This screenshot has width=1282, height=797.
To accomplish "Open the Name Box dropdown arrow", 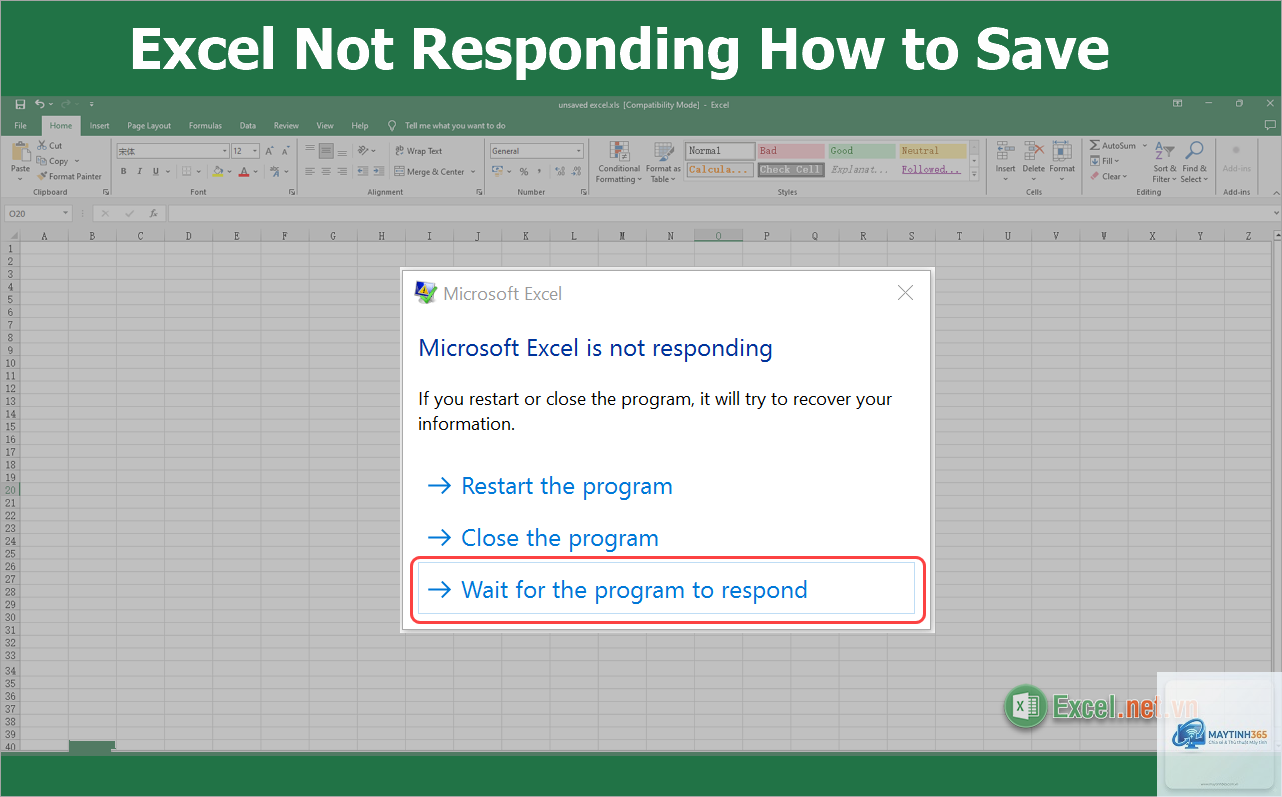I will click(66, 213).
